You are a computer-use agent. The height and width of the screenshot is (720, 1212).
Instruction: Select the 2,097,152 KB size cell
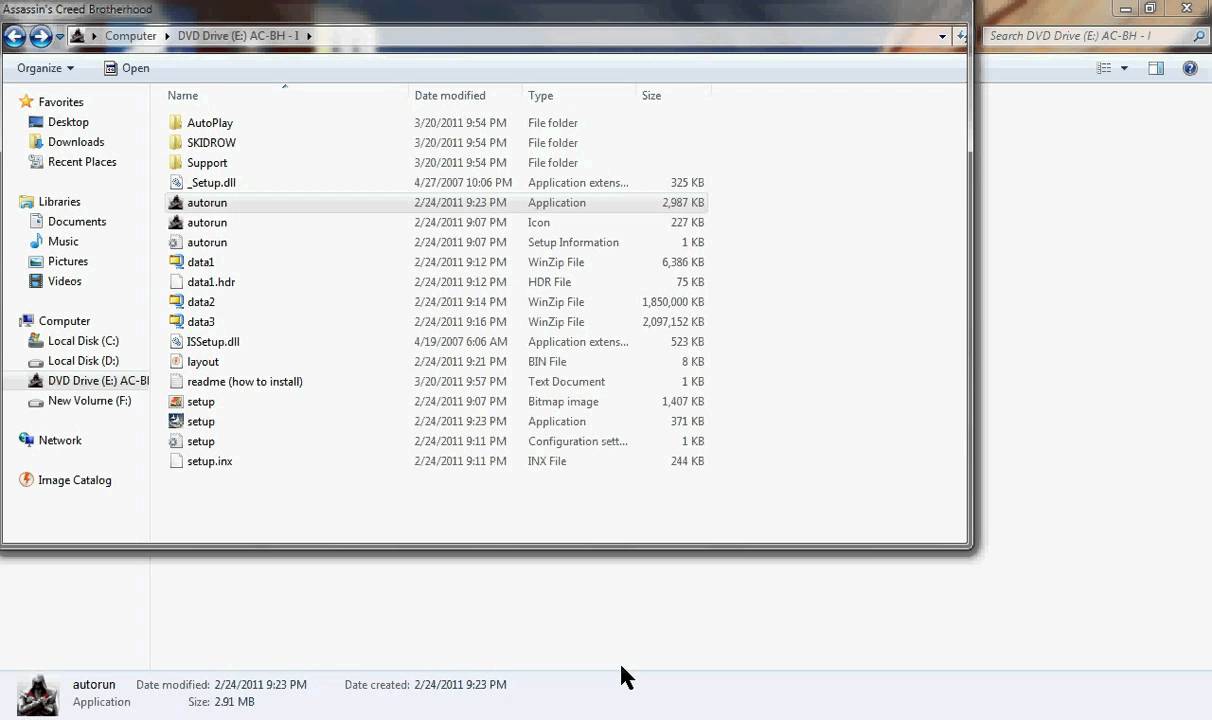coord(673,322)
